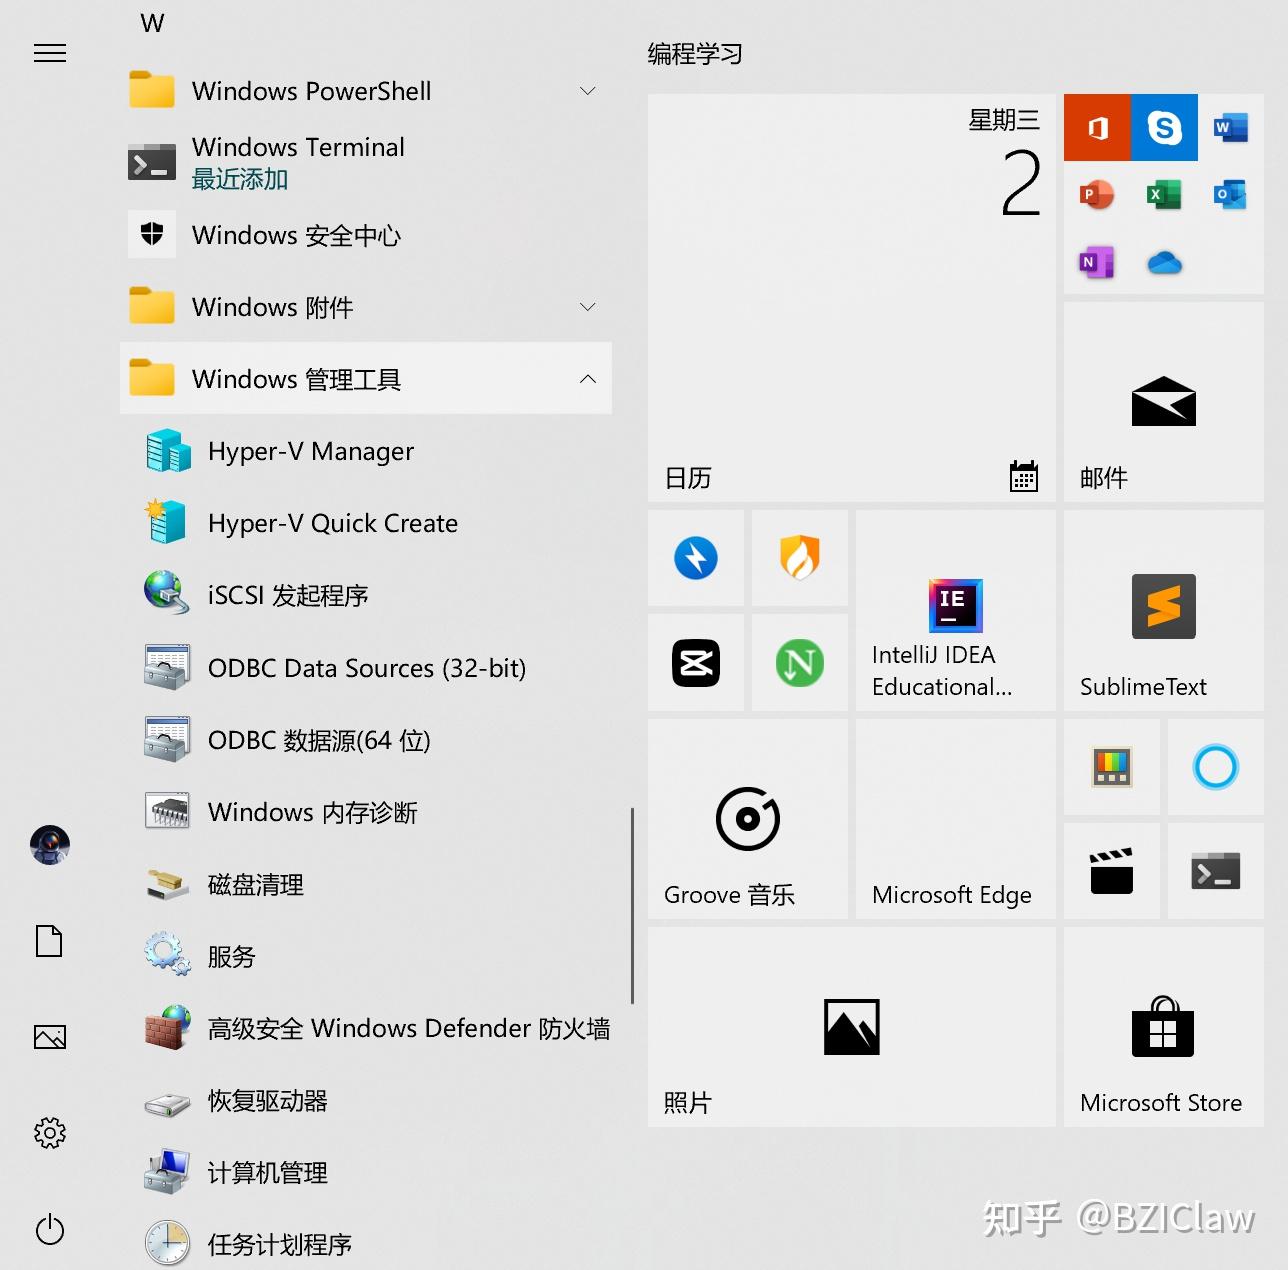Launch Windows 内存诊断
Image resolution: width=1288 pixels, height=1270 pixels.
click(366, 812)
